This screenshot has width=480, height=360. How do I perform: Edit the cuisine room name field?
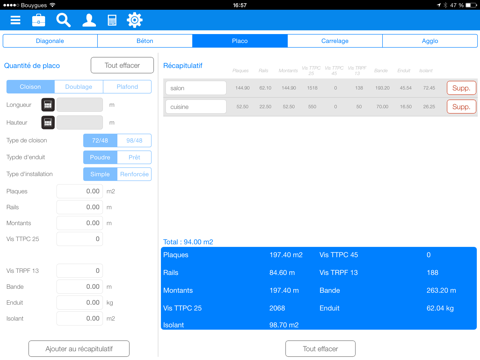196,107
